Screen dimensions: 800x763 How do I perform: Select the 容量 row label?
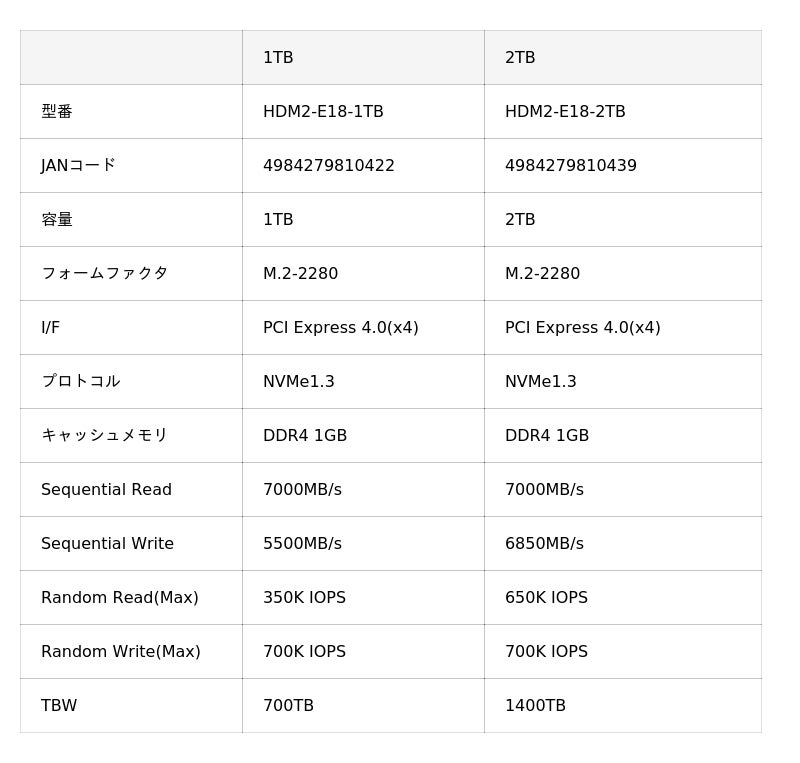tap(57, 220)
